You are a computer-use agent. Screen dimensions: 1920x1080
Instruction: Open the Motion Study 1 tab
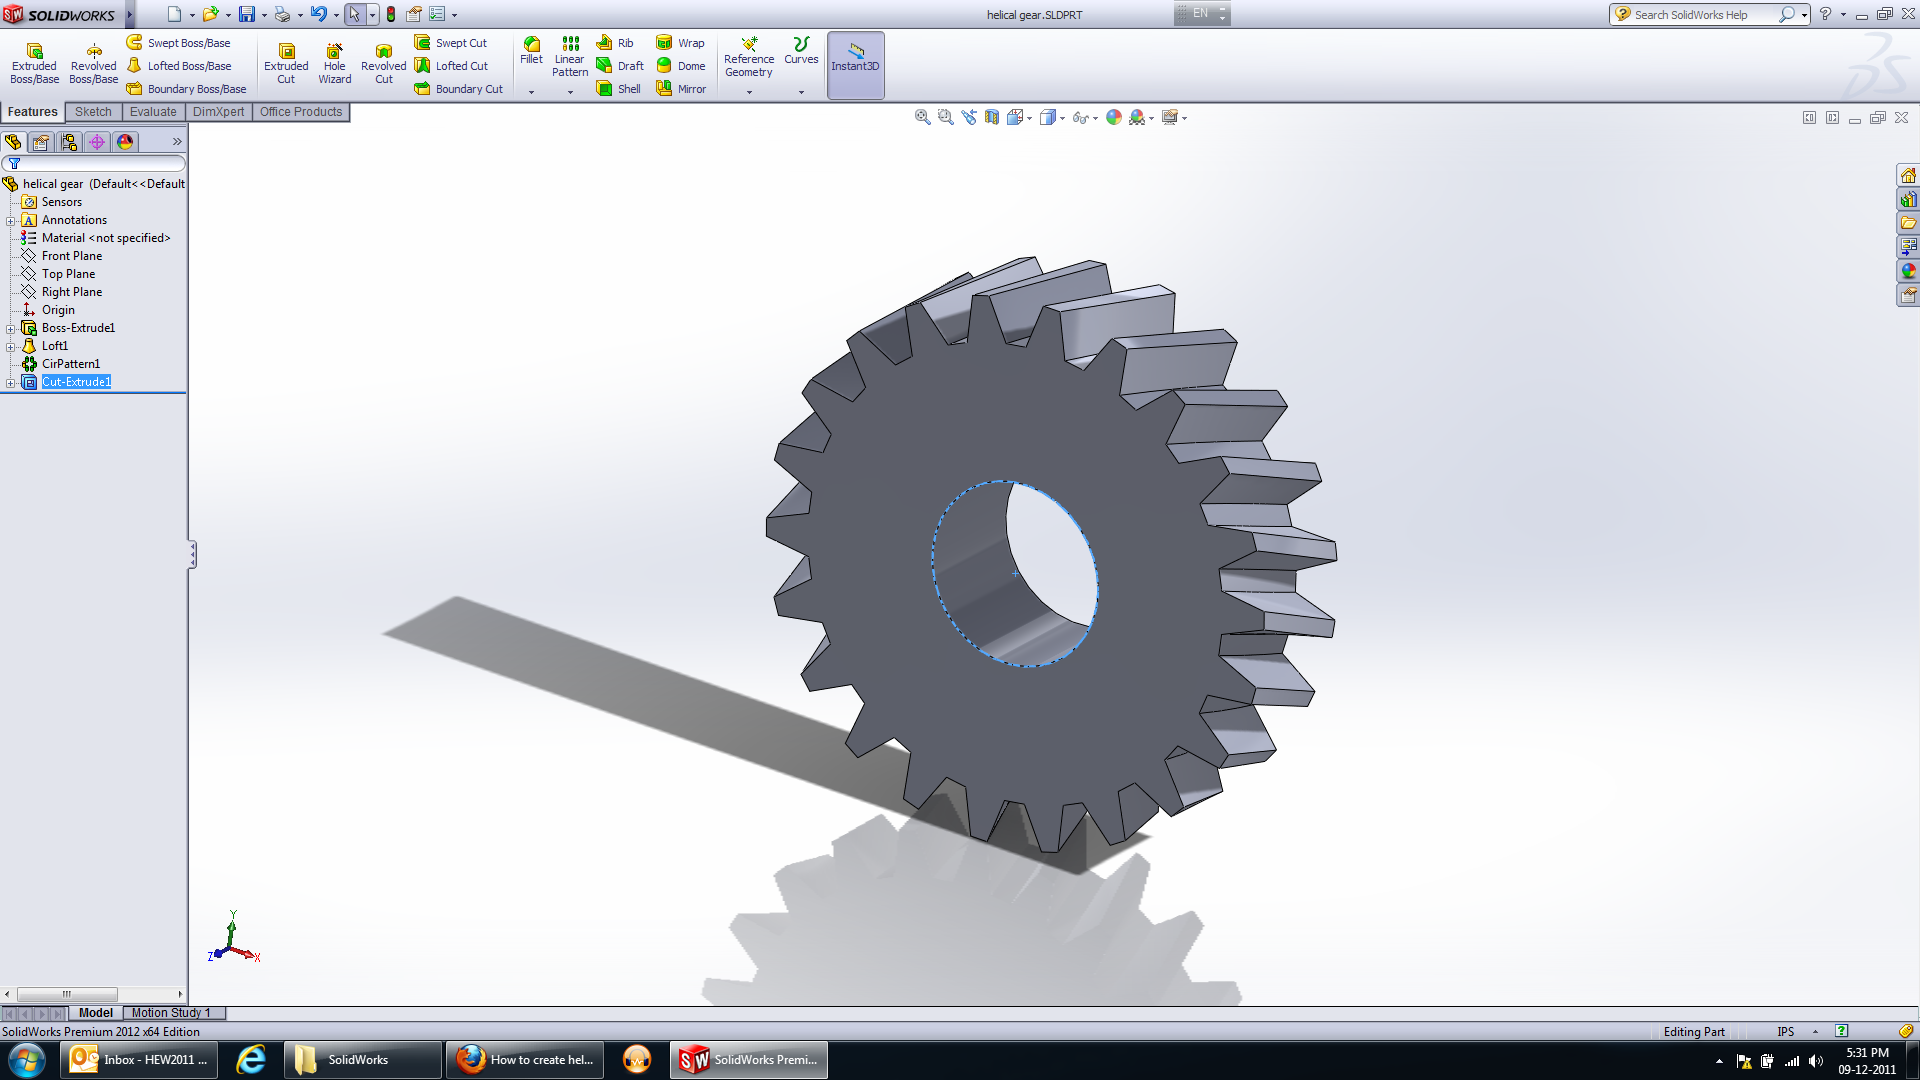coord(171,1013)
